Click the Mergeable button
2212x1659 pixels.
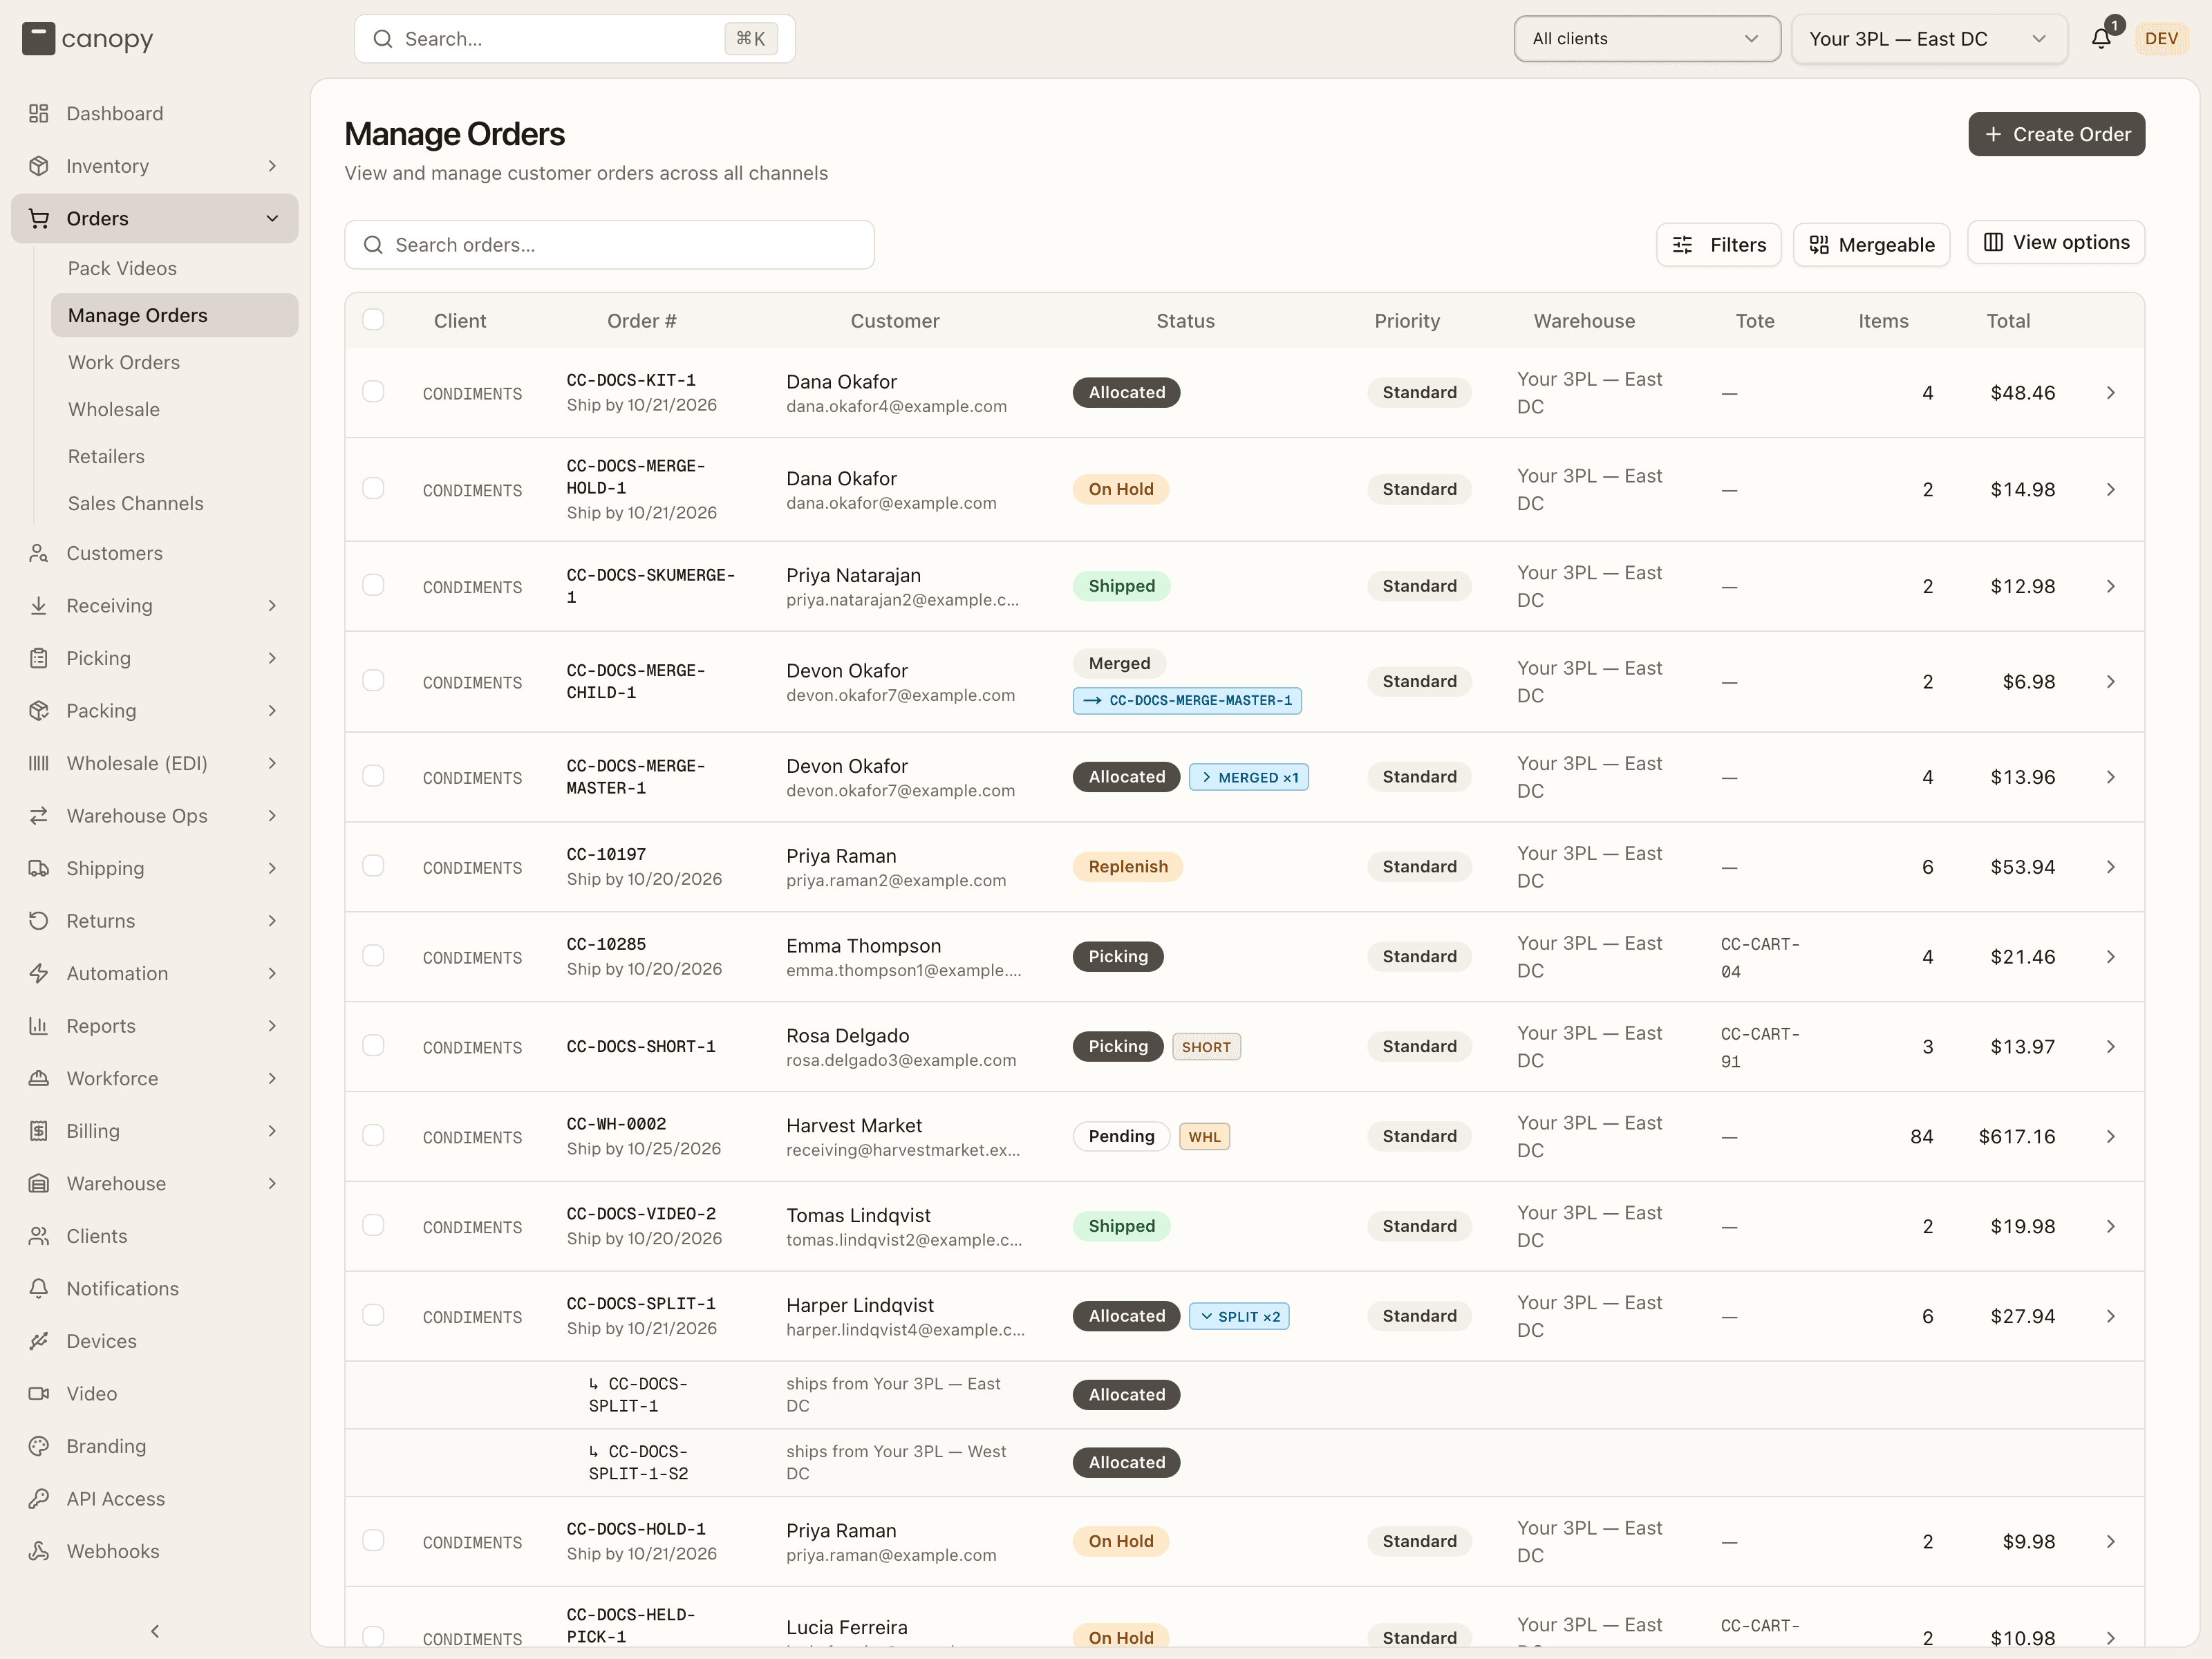(1871, 245)
